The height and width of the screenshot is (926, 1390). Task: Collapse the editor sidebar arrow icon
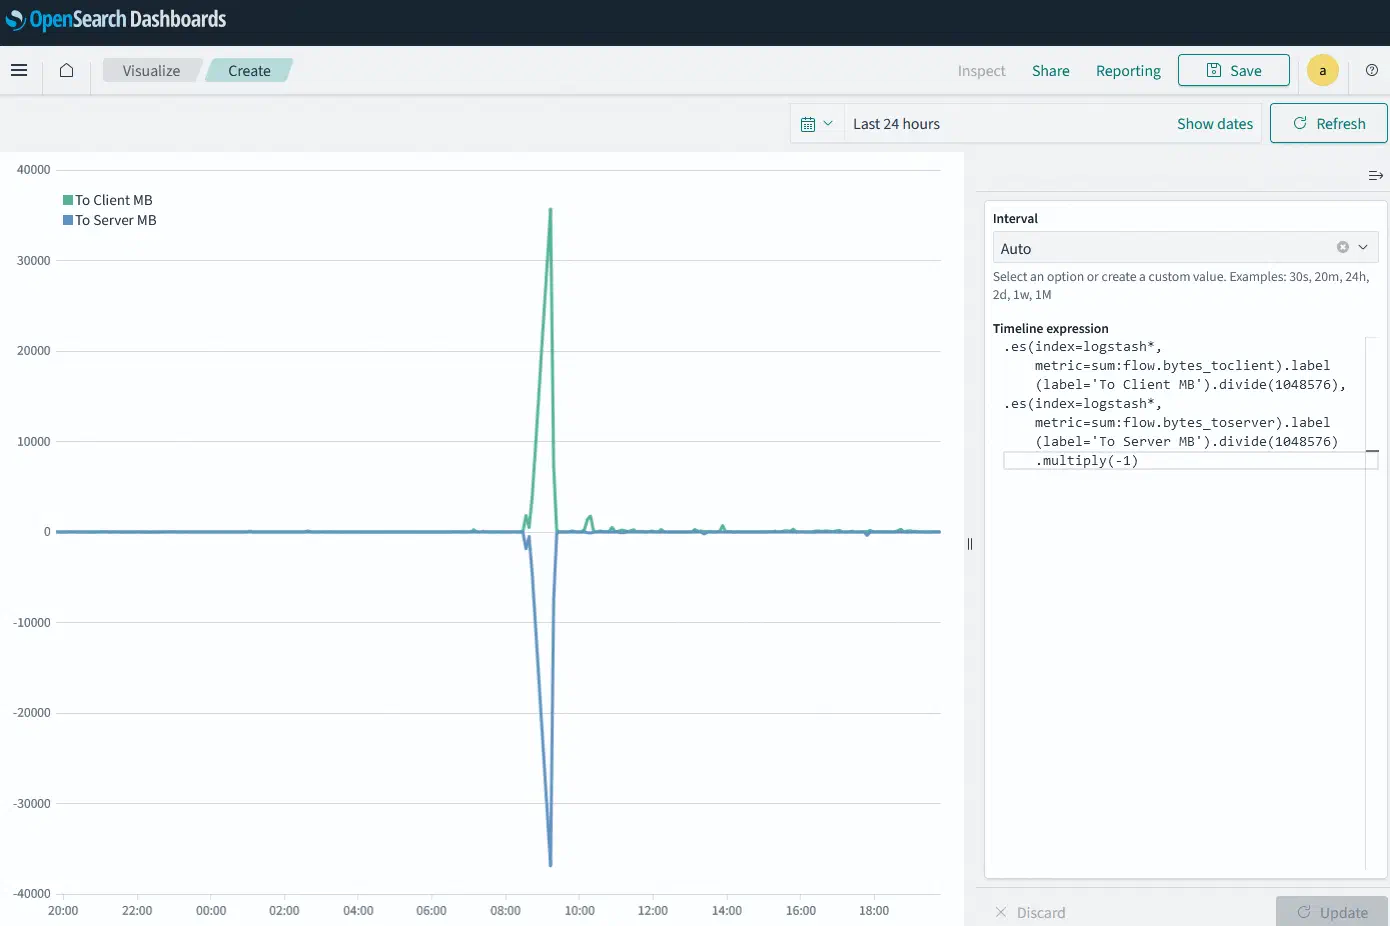pos(1376,176)
